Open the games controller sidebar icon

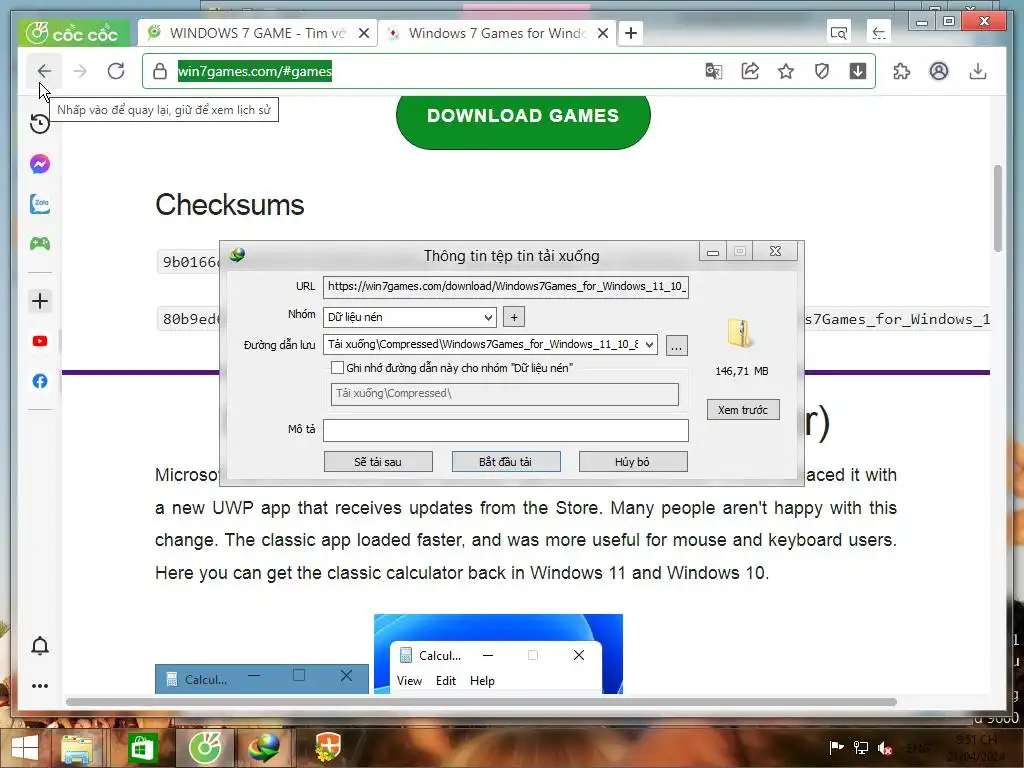tap(40, 244)
